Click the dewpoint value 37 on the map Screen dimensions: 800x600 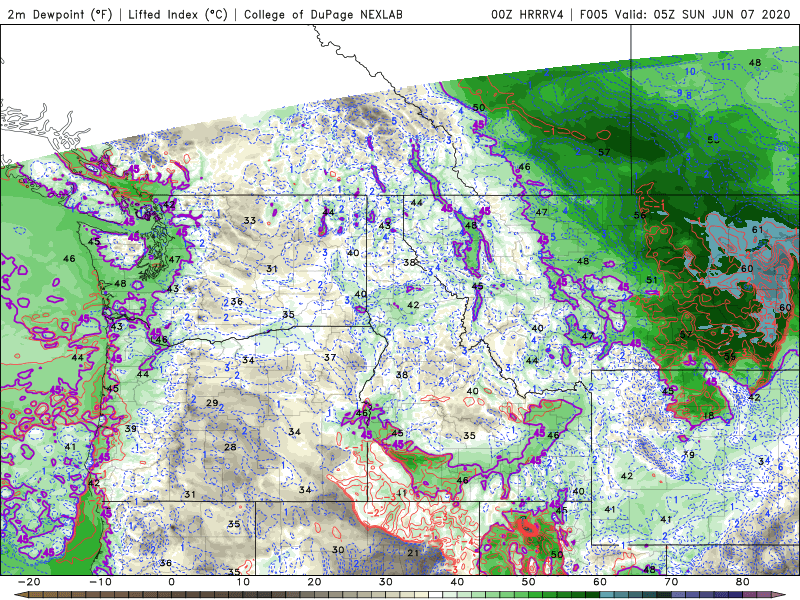tap(330, 357)
